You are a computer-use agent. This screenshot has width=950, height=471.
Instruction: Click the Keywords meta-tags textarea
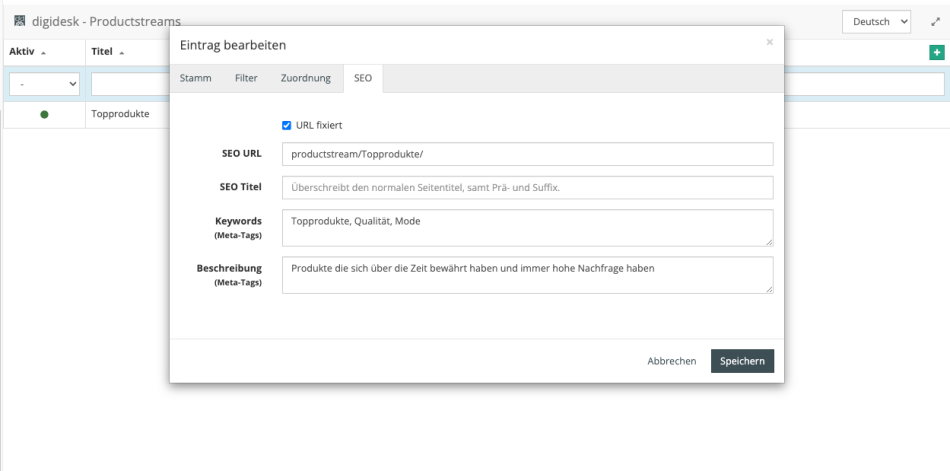tap(527, 227)
